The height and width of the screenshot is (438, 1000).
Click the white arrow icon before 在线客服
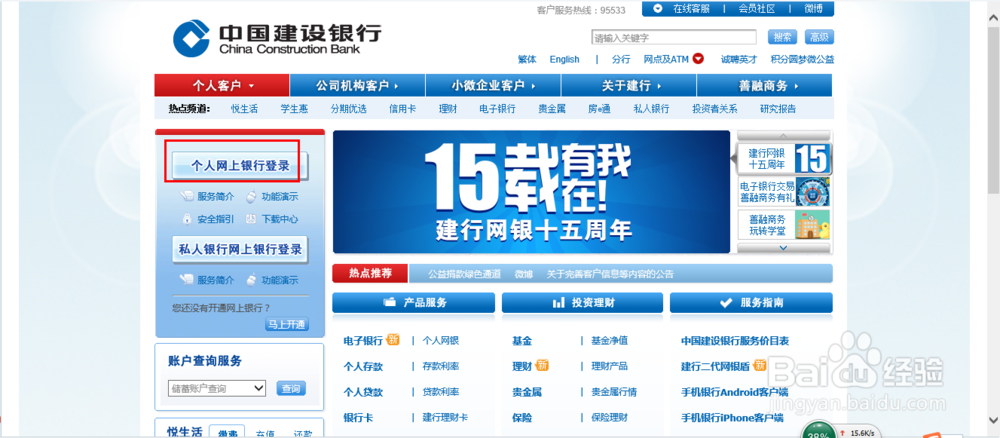tap(658, 8)
